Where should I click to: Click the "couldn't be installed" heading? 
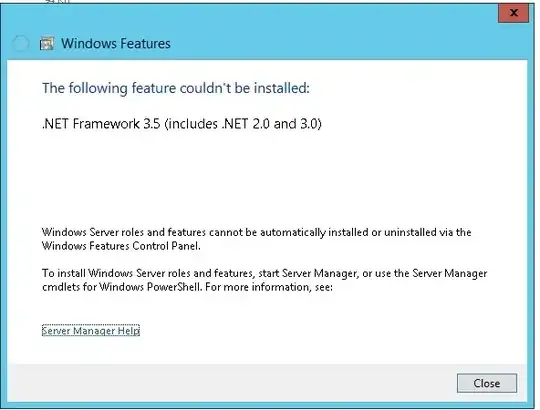(176, 88)
